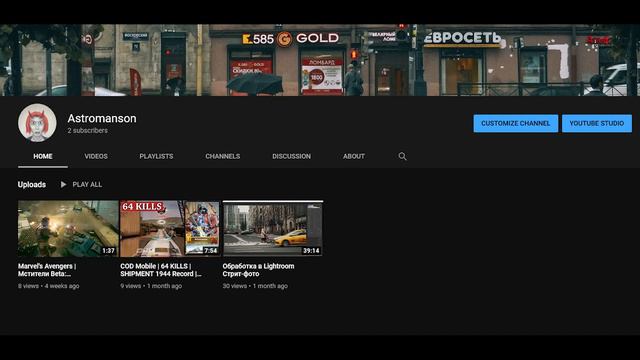Click the Marvel's Avengers video title
The width and height of the screenshot is (640, 360).
[x=47, y=270]
